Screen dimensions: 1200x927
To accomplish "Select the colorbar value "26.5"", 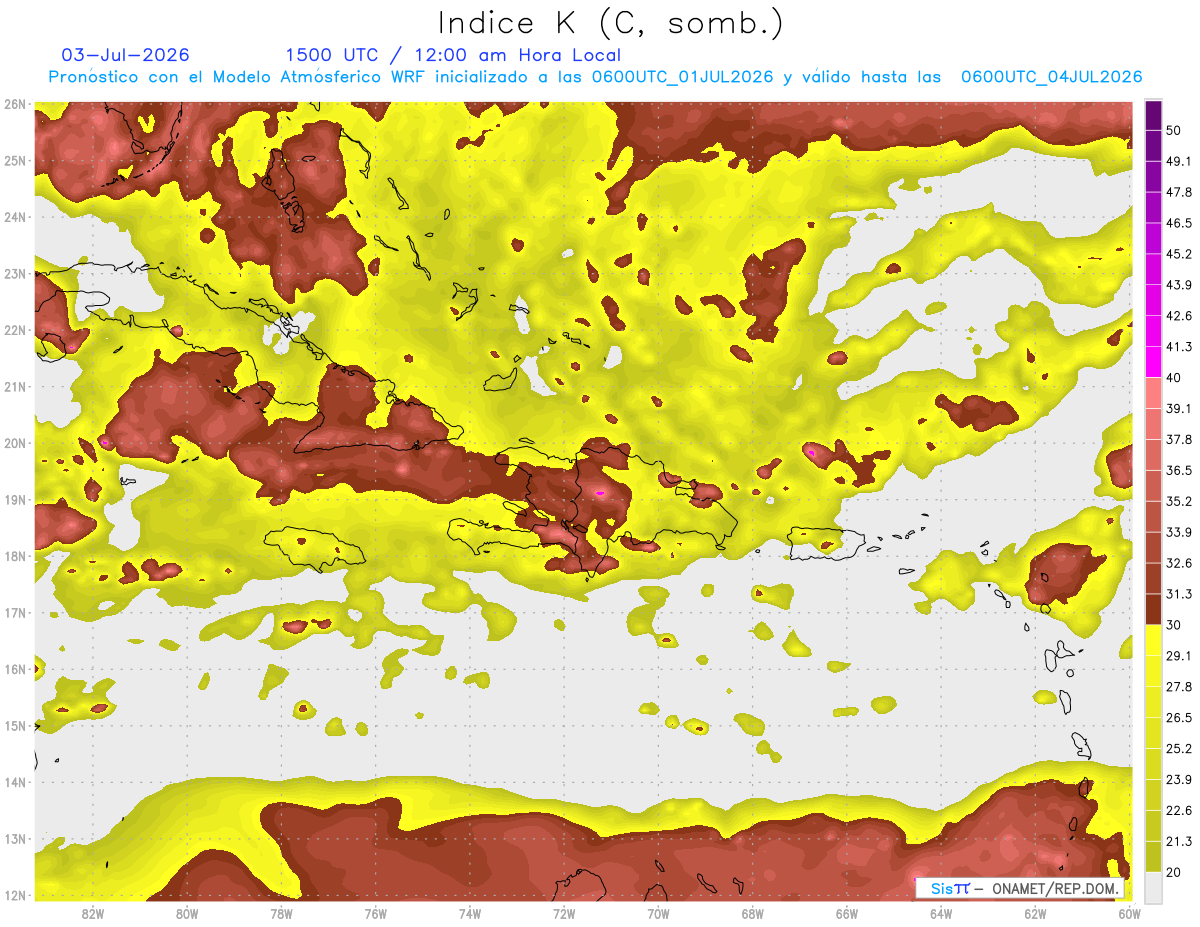I will coord(1179,718).
